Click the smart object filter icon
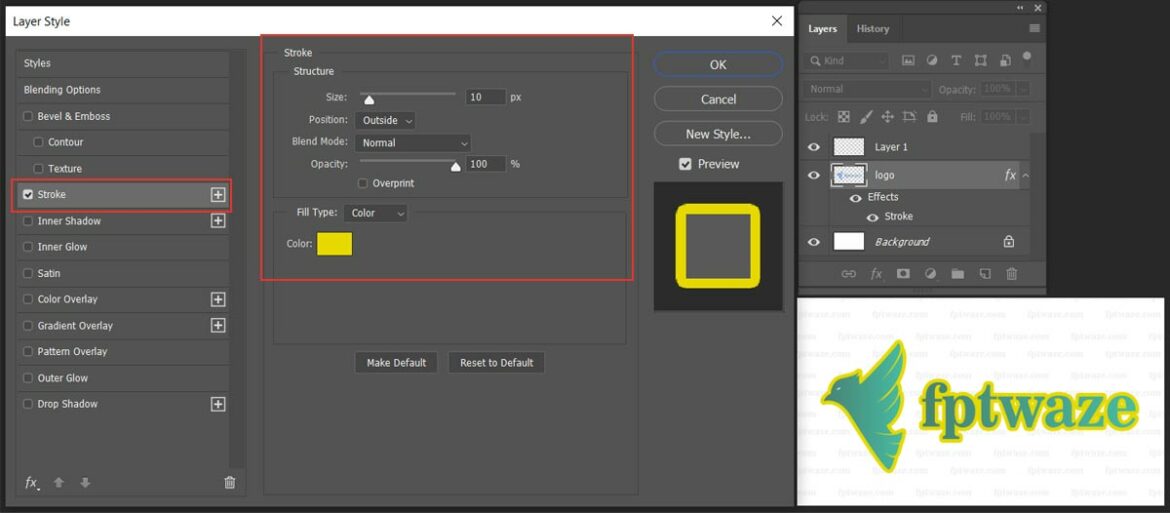The width and height of the screenshot is (1170, 513). (1005, 61)
